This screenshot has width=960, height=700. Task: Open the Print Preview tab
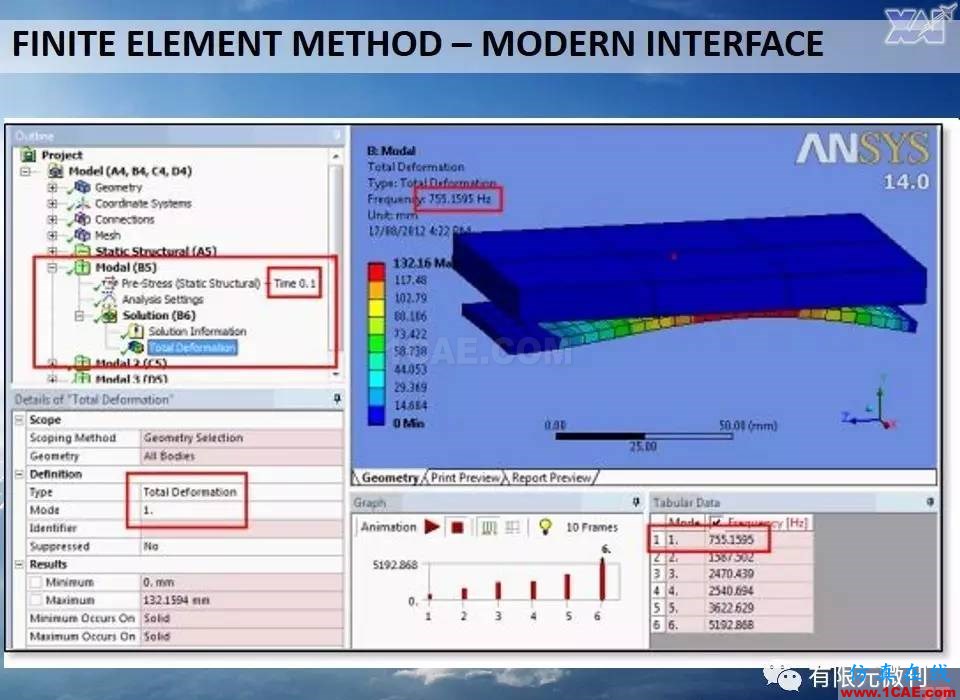[465, 478]
